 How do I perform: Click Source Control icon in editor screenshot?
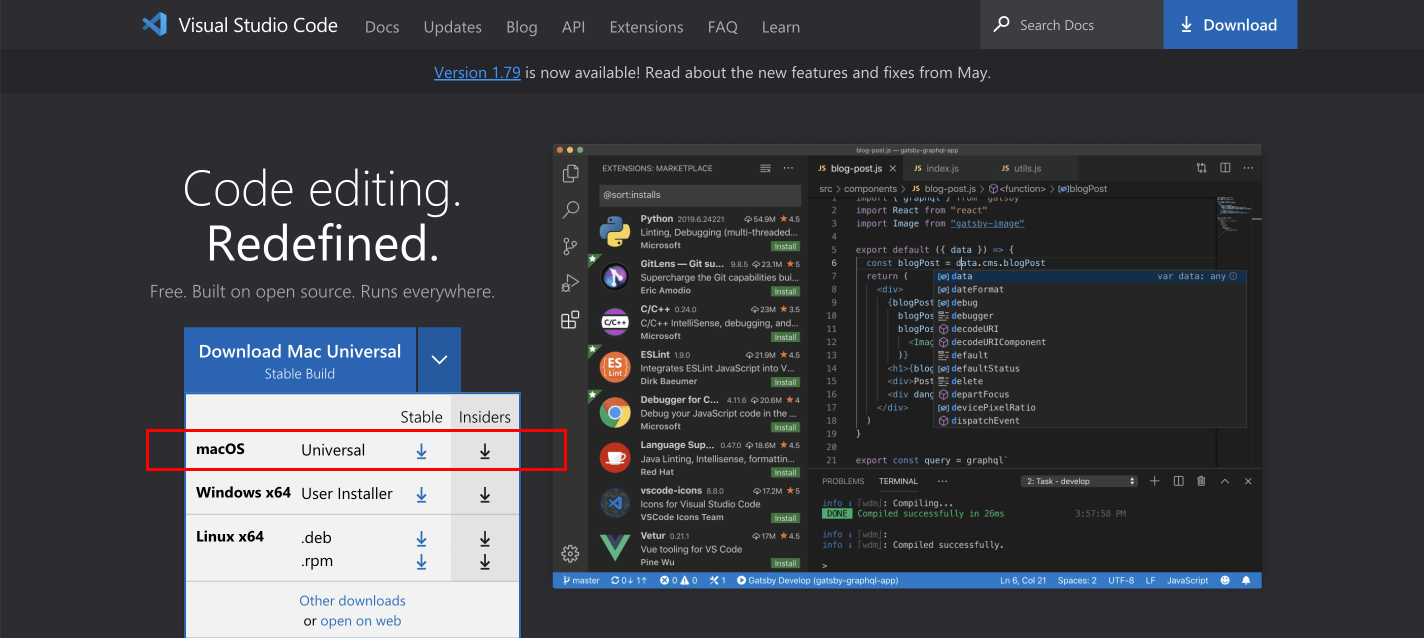pyautogui.click(x=570, y=246)
